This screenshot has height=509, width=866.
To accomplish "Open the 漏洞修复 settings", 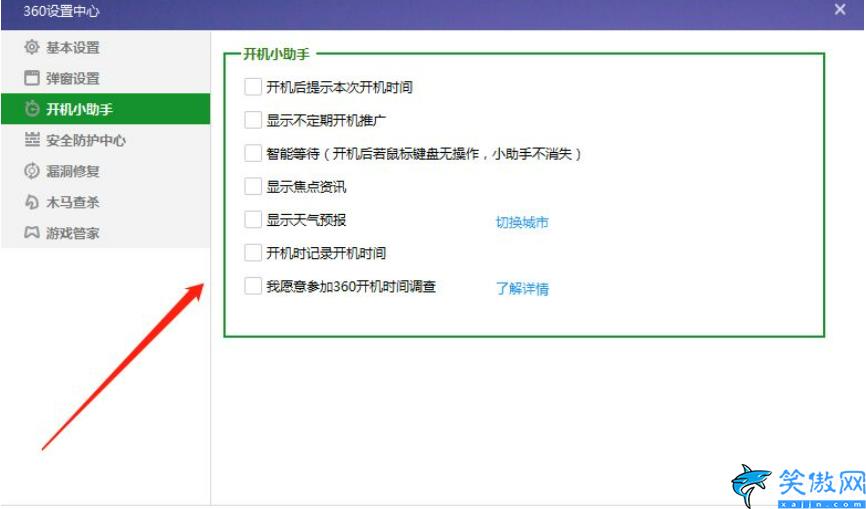I will point(105,171).
